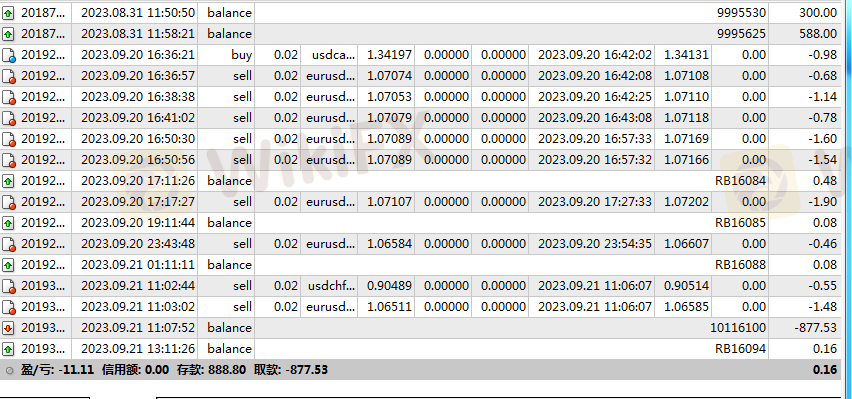Screen dimensions: 852x399
Task: Click comment 9995625
Action: [741, 34]
